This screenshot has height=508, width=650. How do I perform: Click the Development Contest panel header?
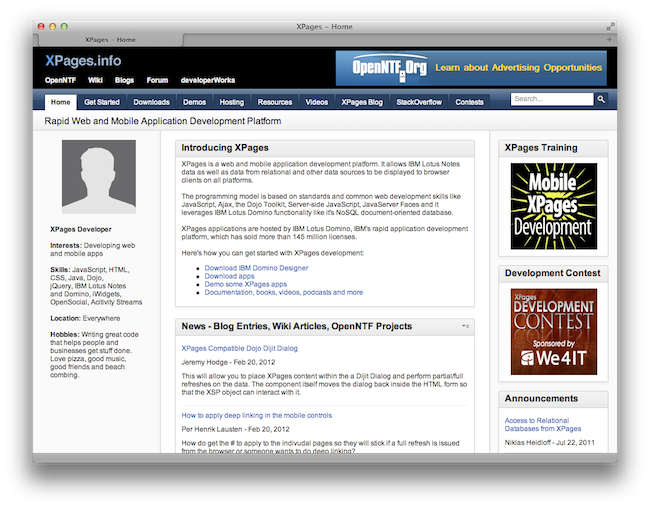(x=553, y=273)
